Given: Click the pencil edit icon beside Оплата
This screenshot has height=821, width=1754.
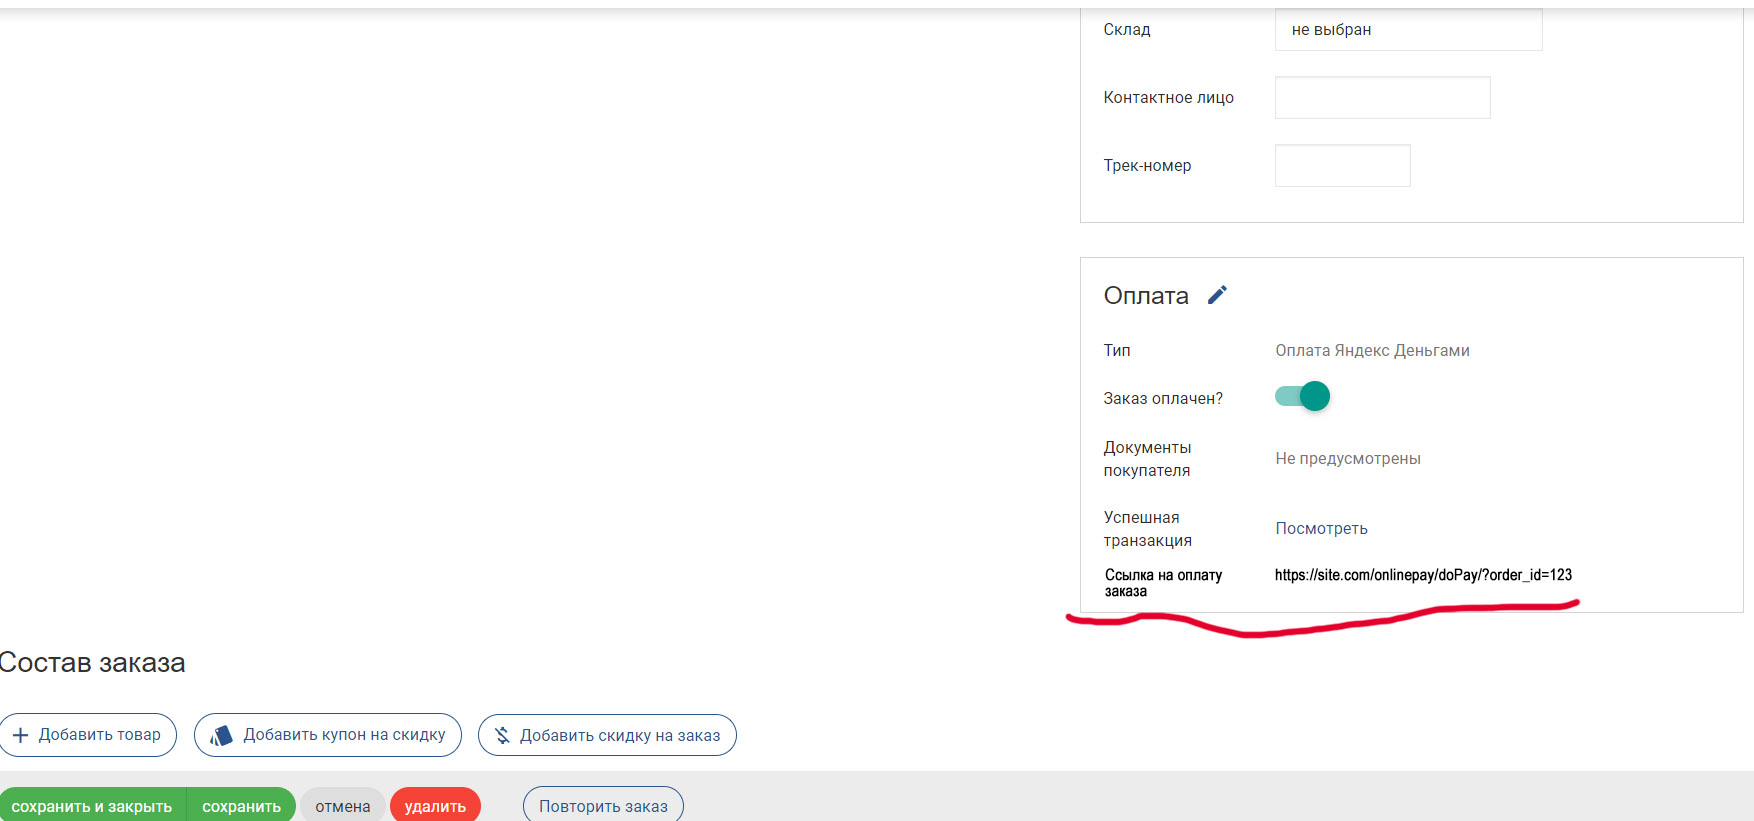Looking at the screenshot, I should 1217,295.
